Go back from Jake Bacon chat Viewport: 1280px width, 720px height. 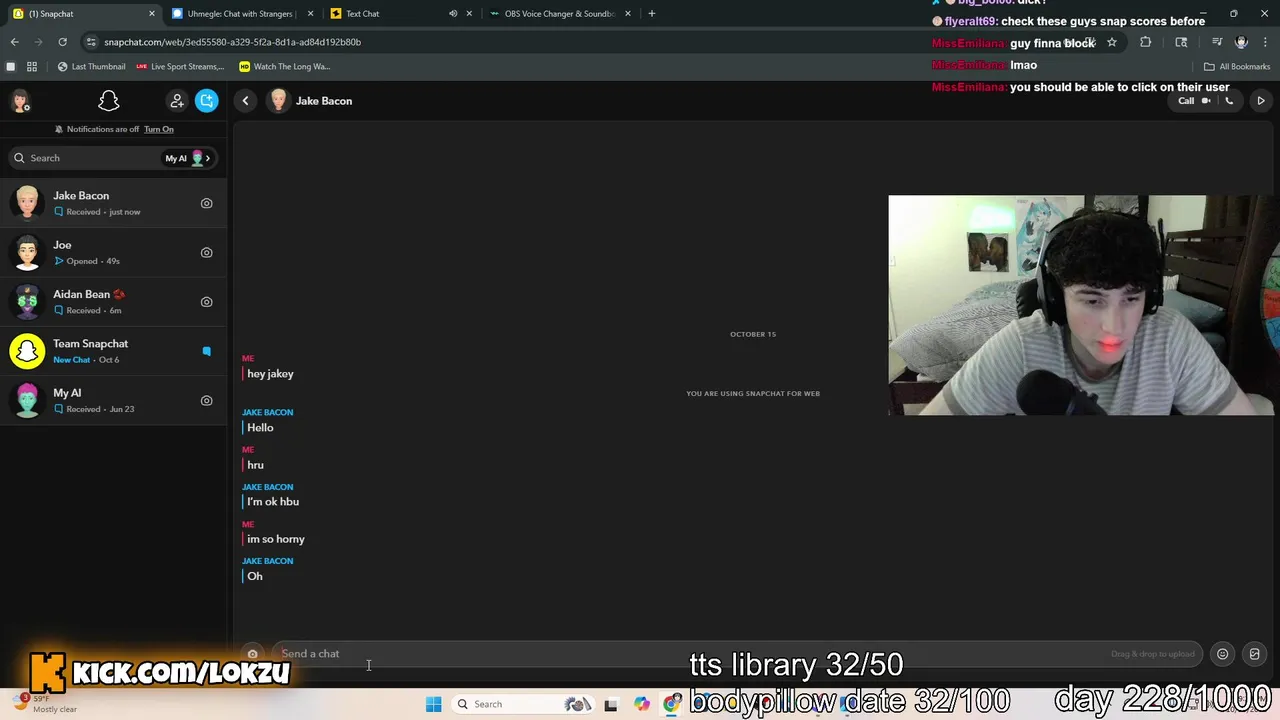pos(245,101)
